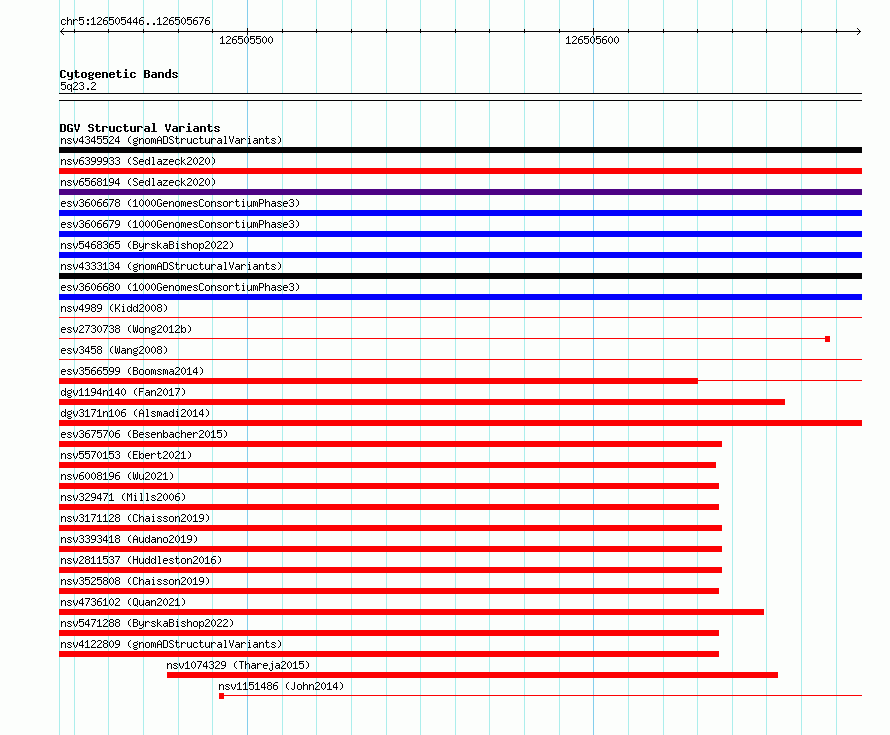Click the left arrow of the ruler
Screen dimensions: 890x735
63,32
